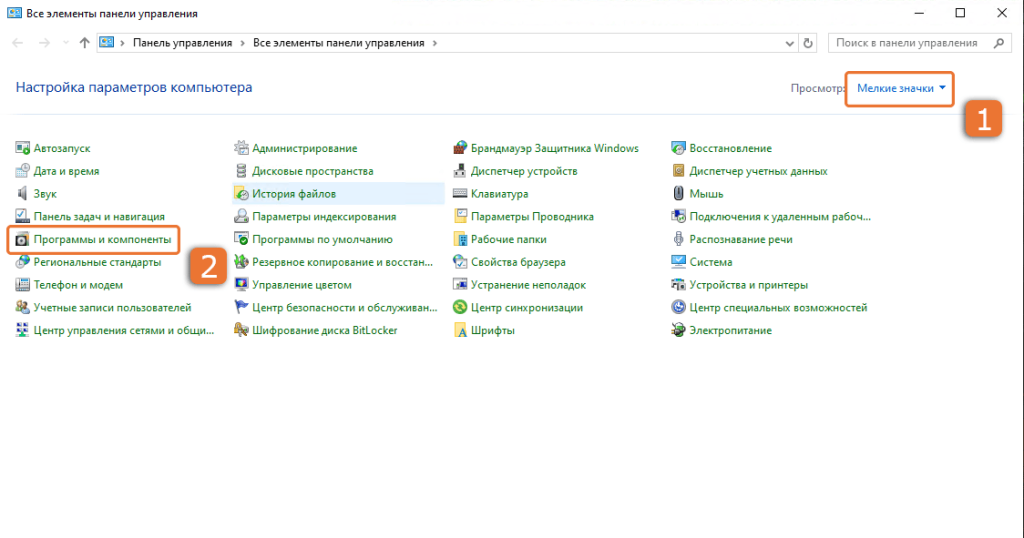This screenshot has width=1024, height=538.
Task: Click the Программы и компоненты icon
Action: 22,240
